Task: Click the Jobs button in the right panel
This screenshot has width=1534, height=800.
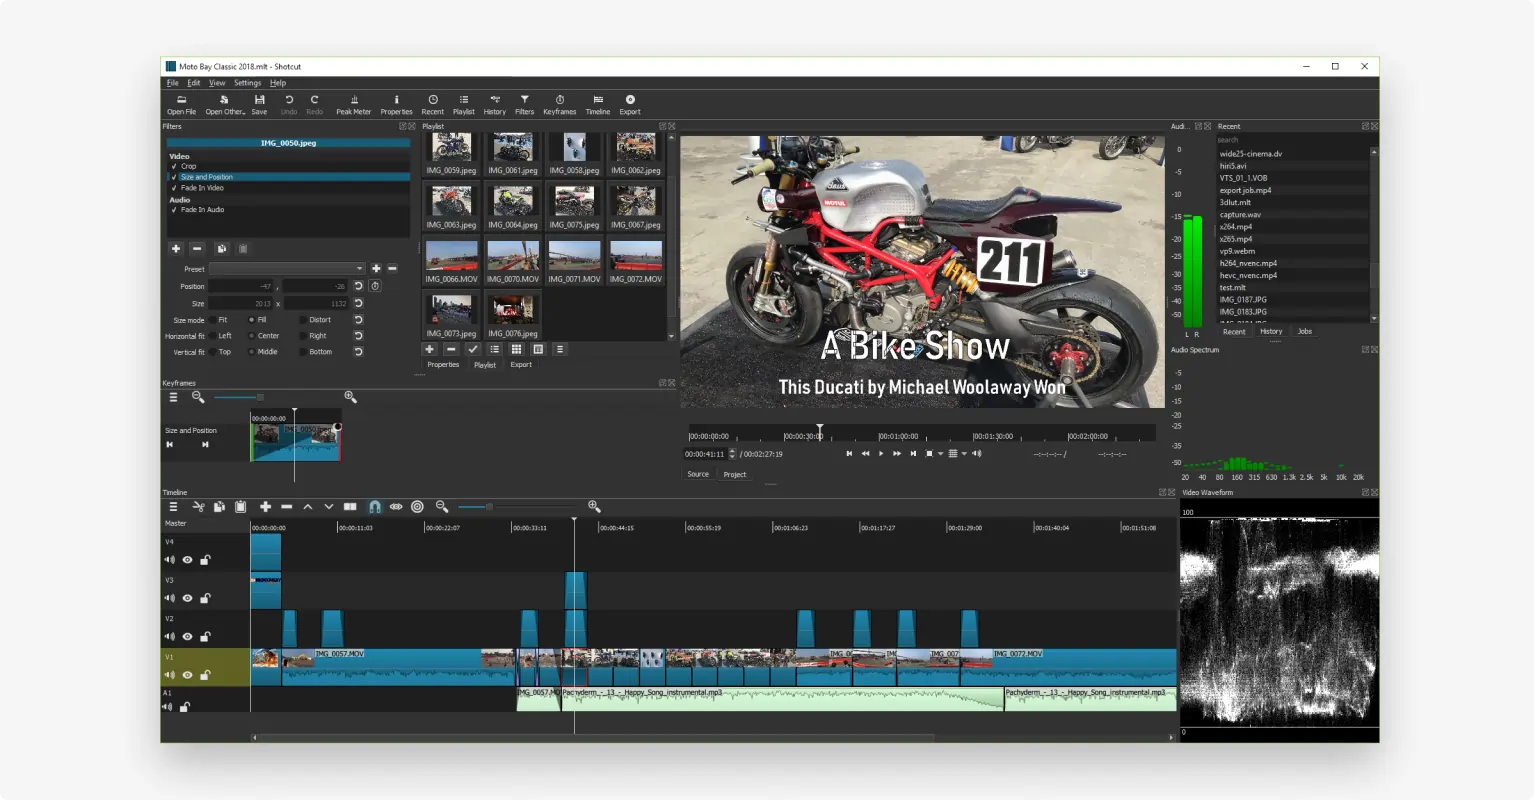Action: [x=1305, y=331]
